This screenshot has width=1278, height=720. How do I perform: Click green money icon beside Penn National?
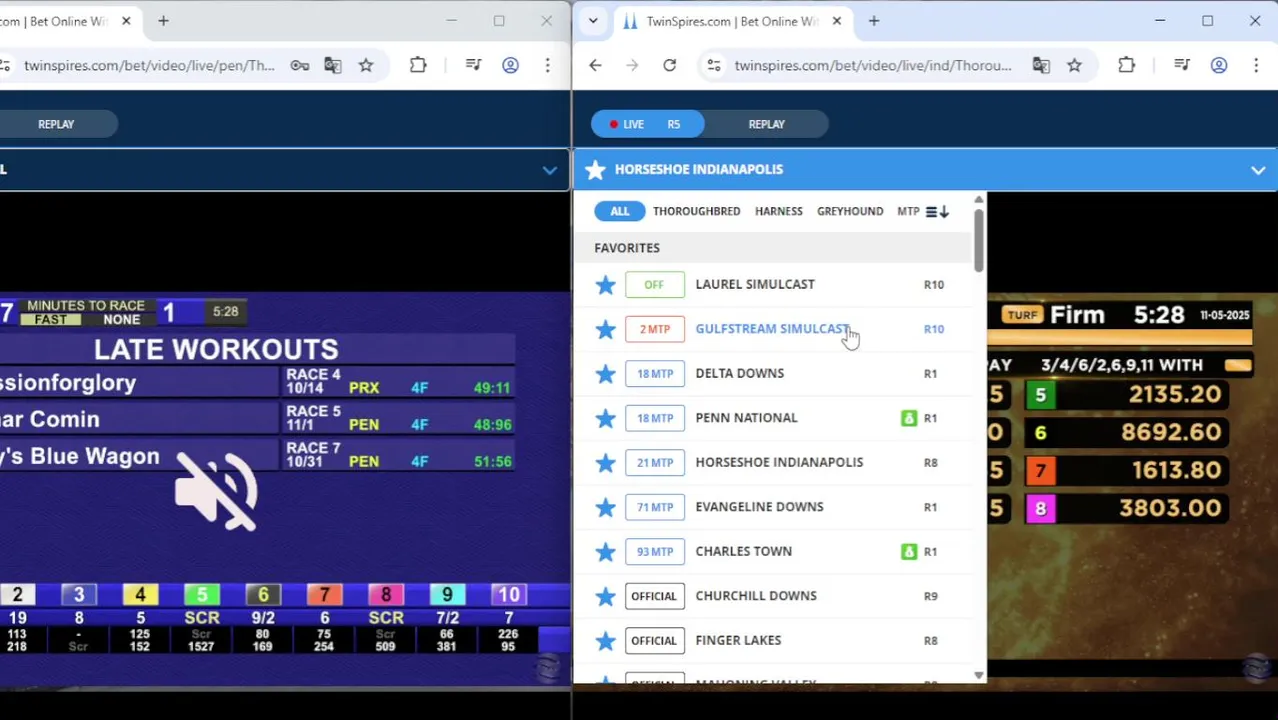tap(909, 418)
